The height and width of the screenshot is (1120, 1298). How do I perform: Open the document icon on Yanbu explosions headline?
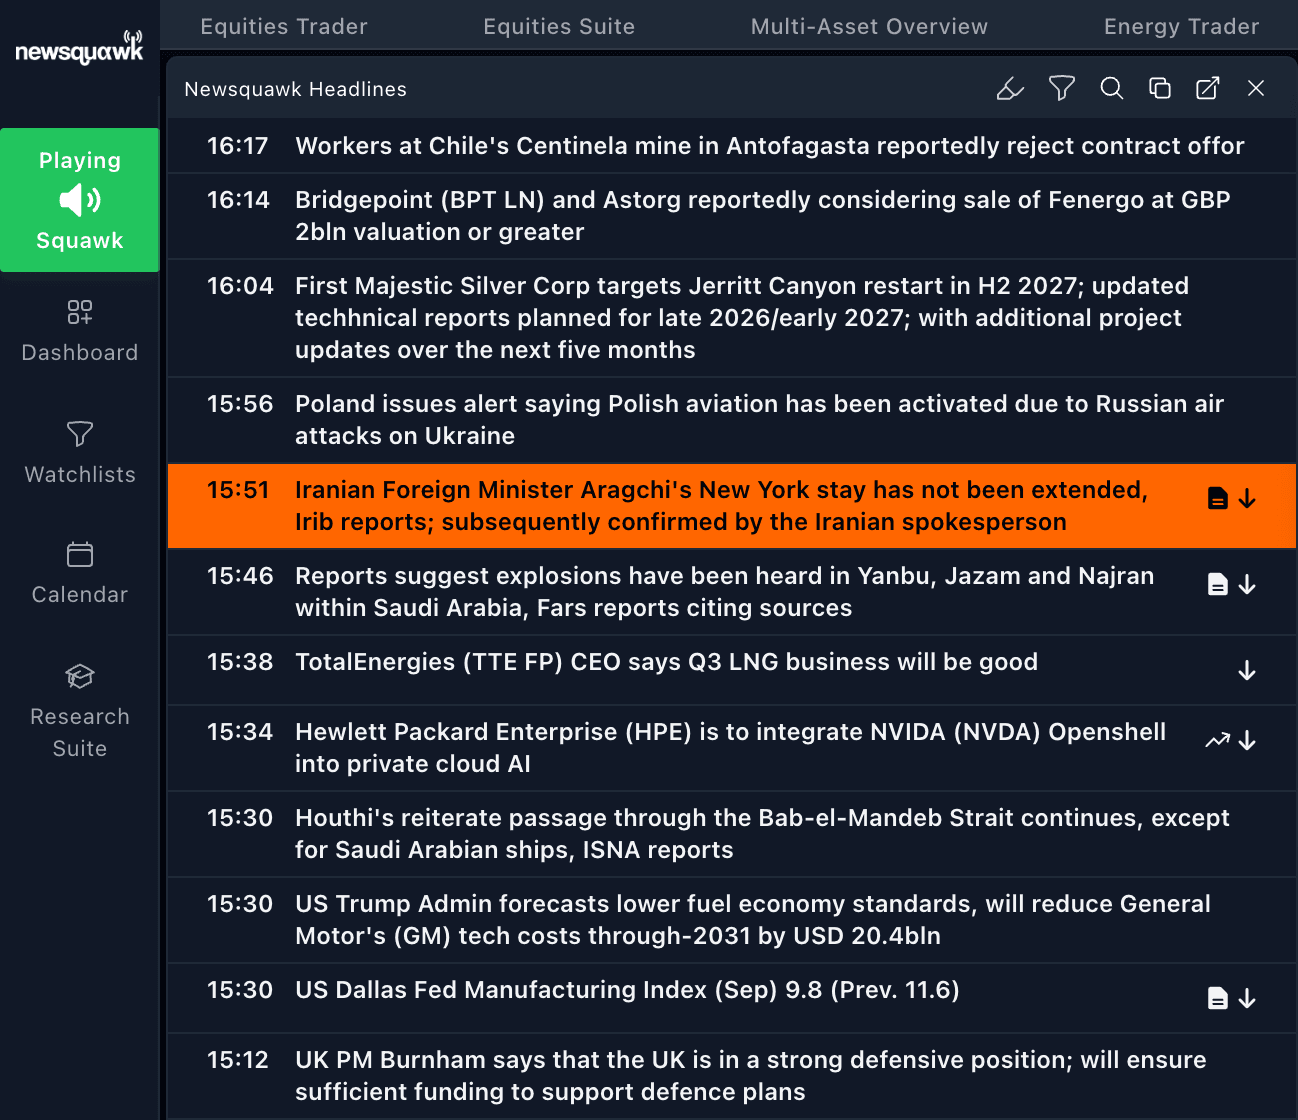point(1217,584)
